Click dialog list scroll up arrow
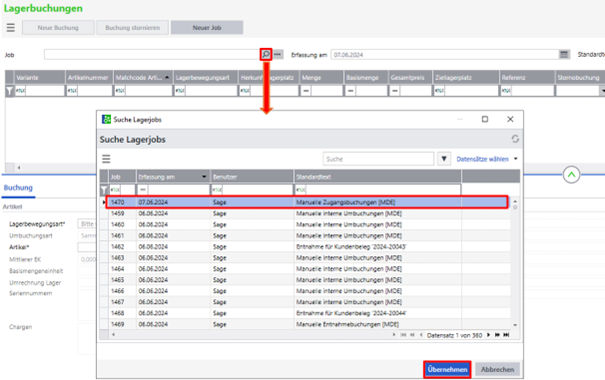605x380 pixels. pos(515,201)
